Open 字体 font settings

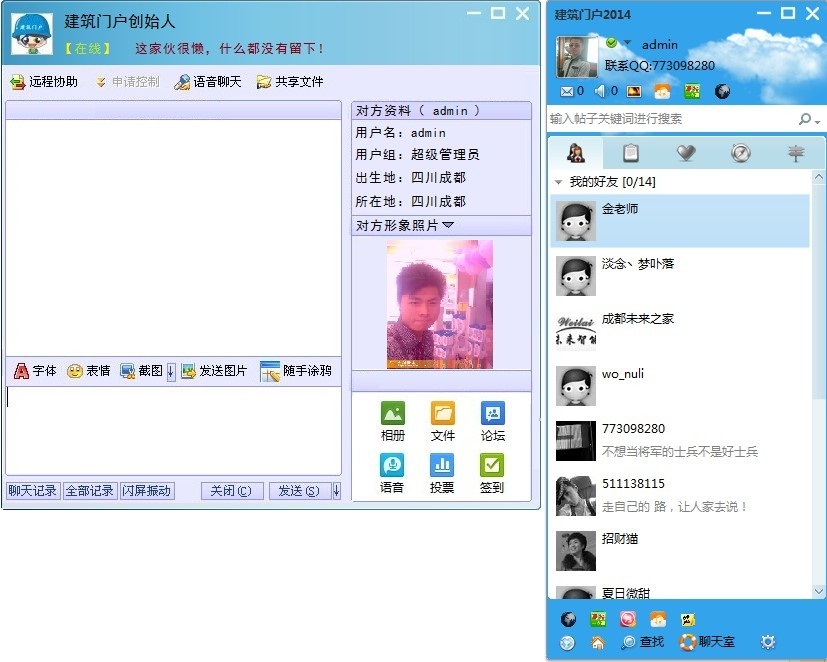(x=35, y=371)
